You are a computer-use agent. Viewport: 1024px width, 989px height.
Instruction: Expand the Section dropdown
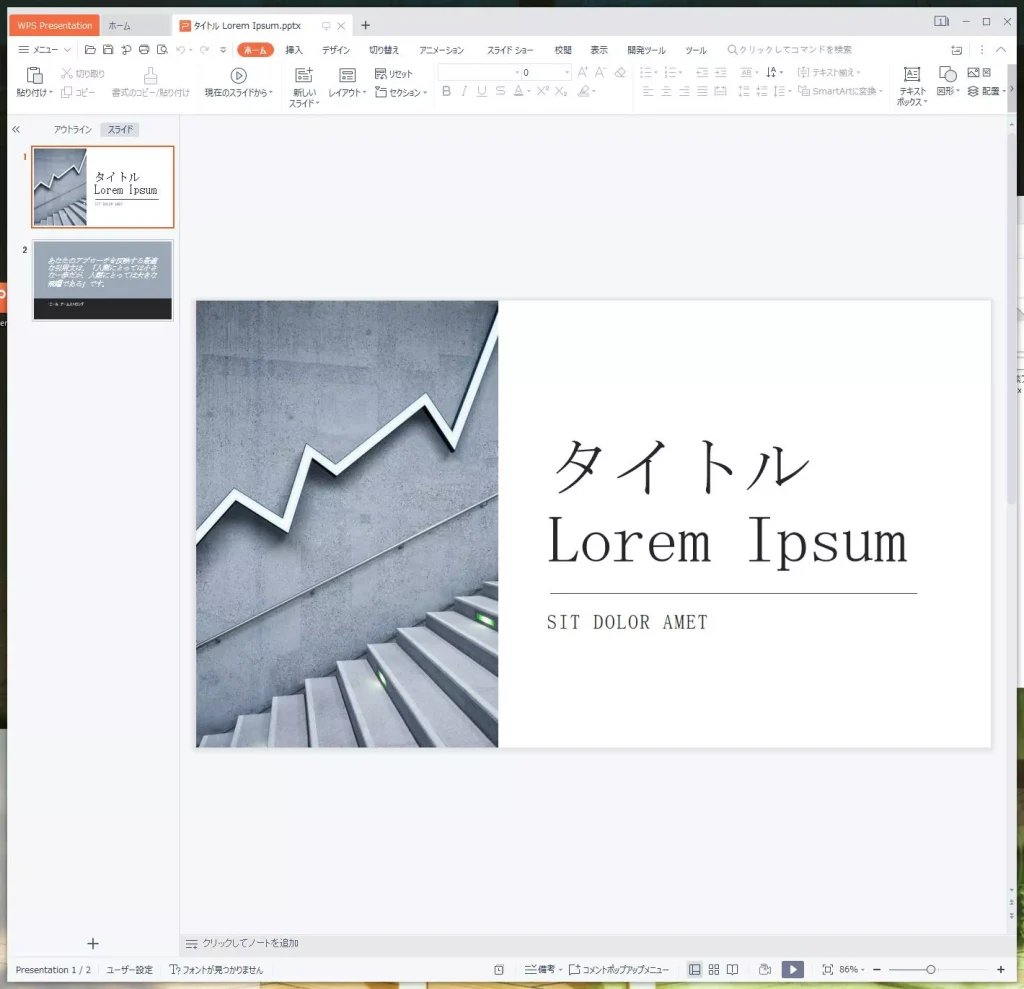[402, 92]
